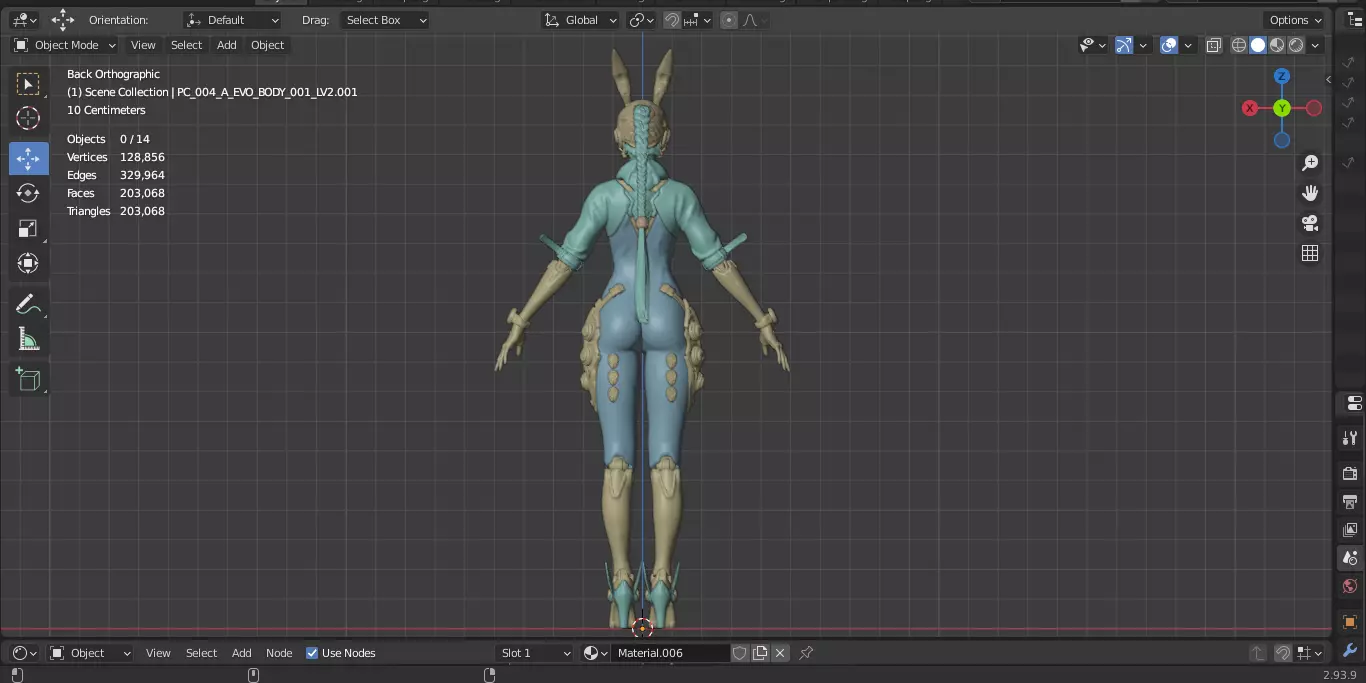Enable the Use Nodes checkbox
1366x683 pixels.
click(x=312, y=653)
